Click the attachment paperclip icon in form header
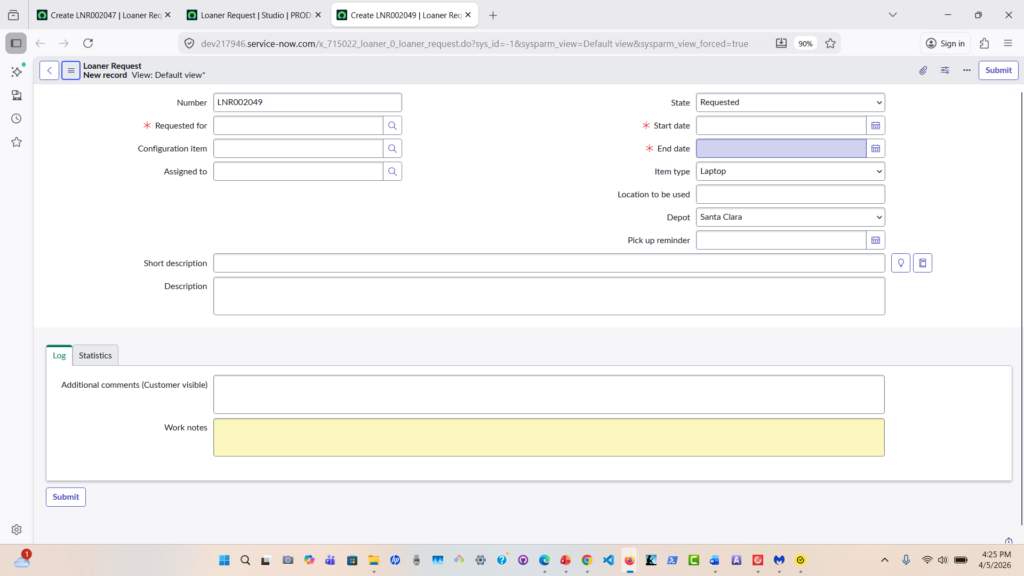 point(923,70)
